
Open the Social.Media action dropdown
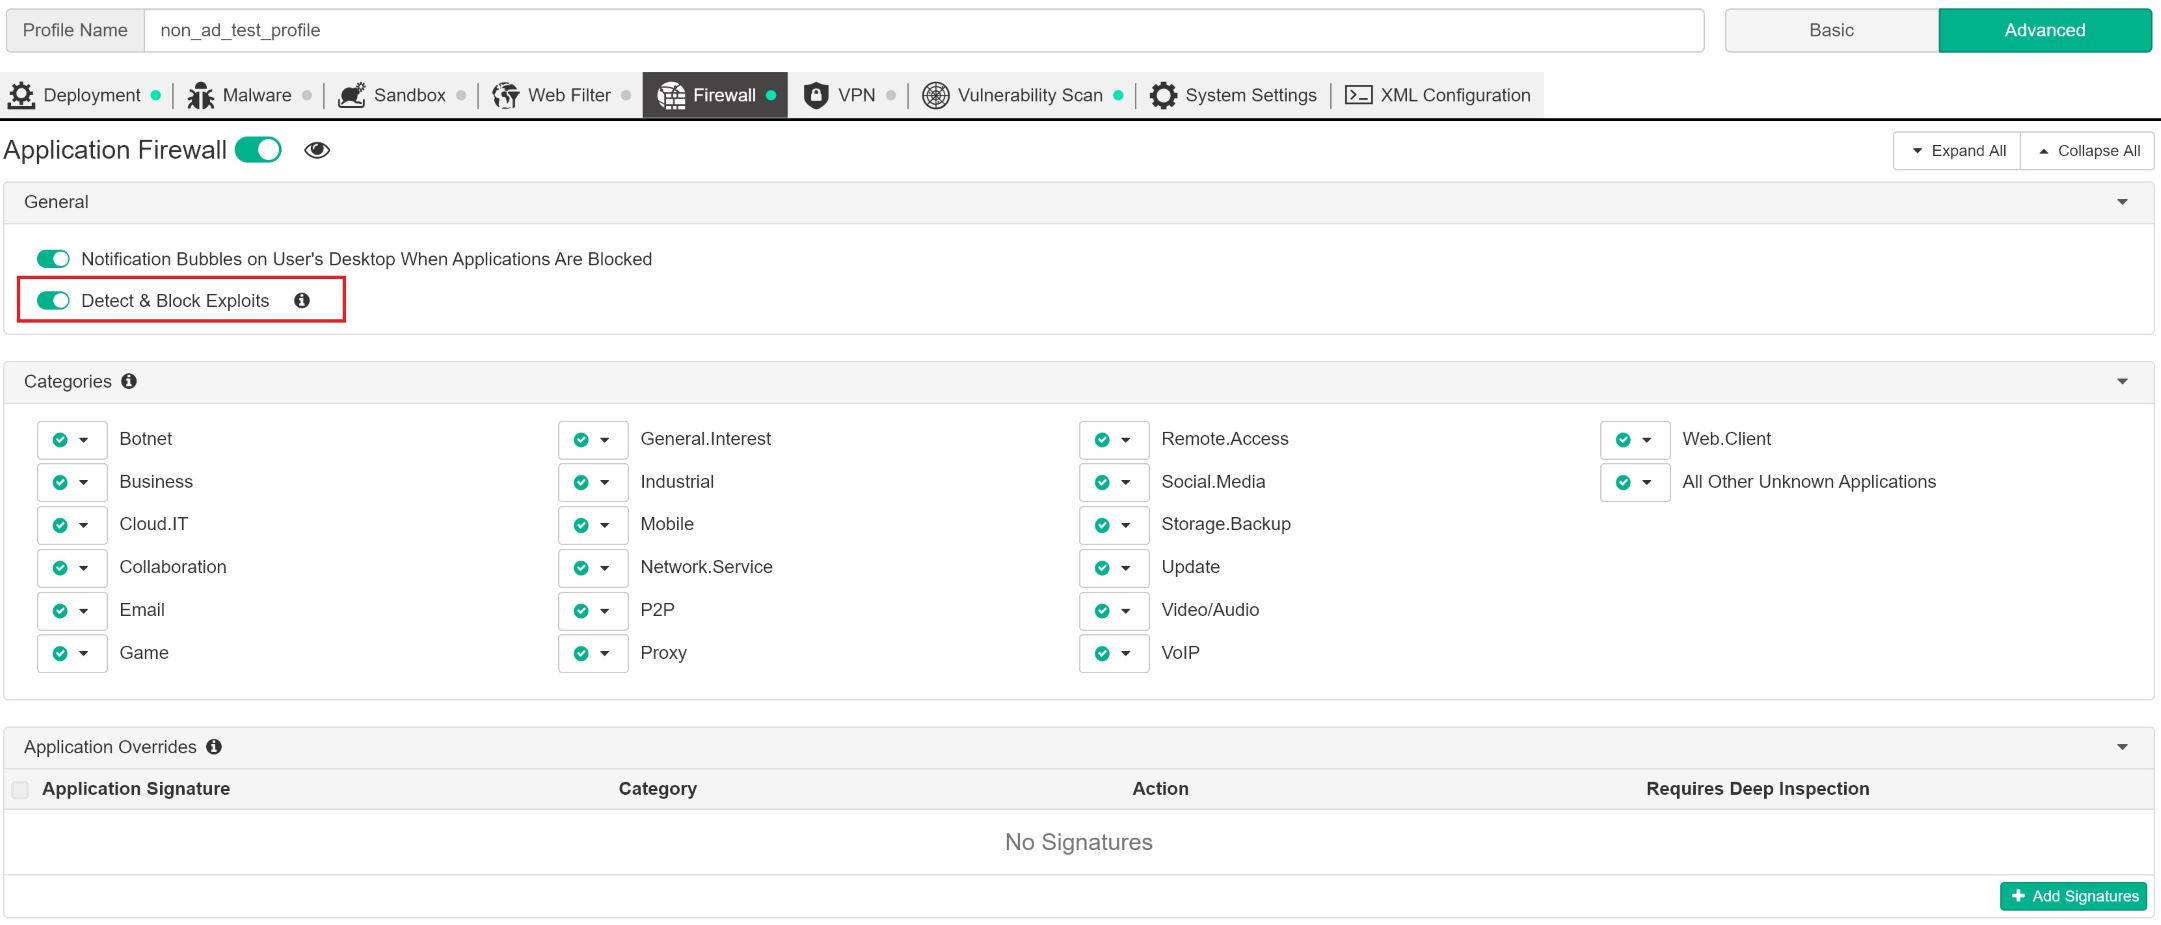tap(1114, 483)
